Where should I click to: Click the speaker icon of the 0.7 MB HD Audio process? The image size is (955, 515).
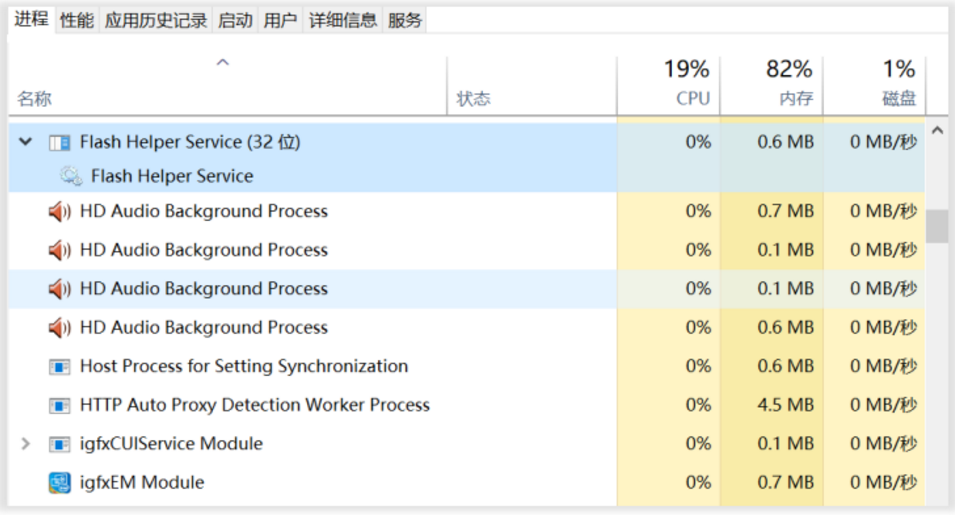[x=60, y=212]
